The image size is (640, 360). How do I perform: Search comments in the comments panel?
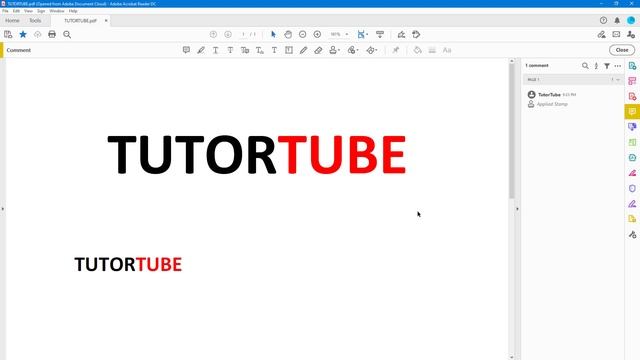coord(585,66)
